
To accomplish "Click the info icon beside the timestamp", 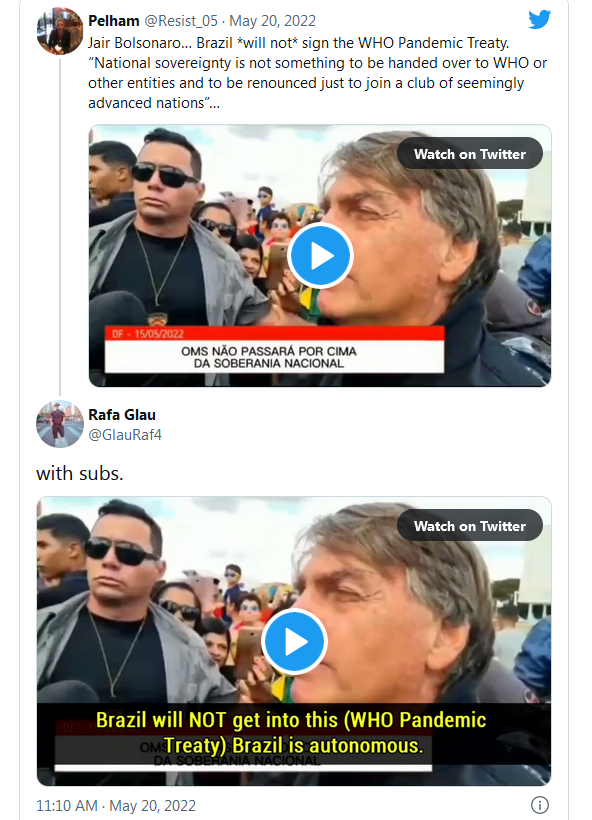I will click(540, 805).
